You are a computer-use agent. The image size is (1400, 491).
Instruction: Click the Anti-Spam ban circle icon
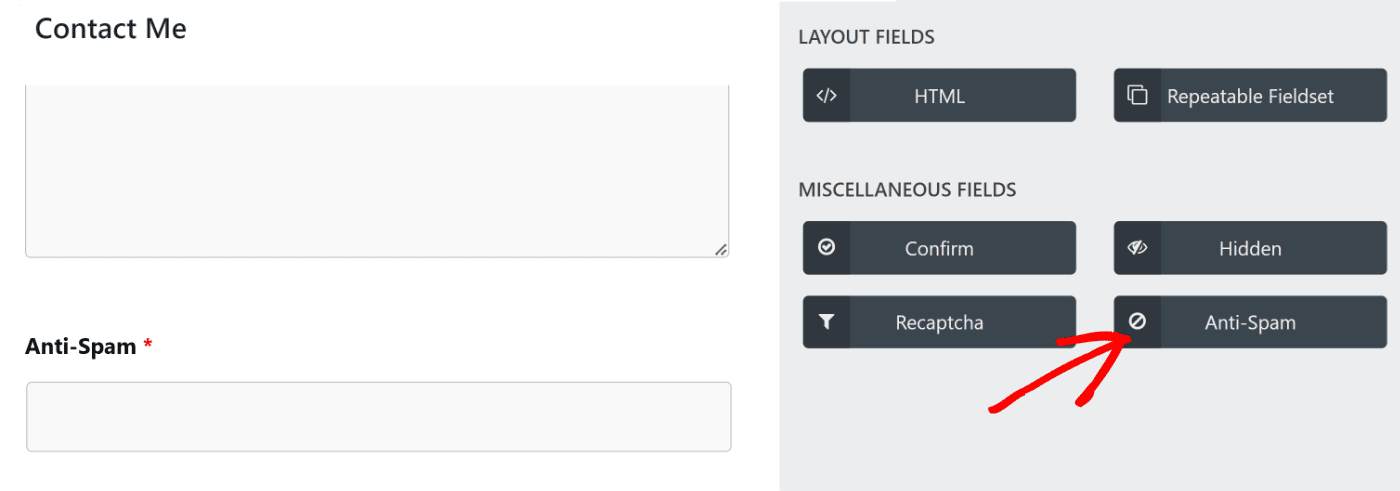[x=1137, y=322]
